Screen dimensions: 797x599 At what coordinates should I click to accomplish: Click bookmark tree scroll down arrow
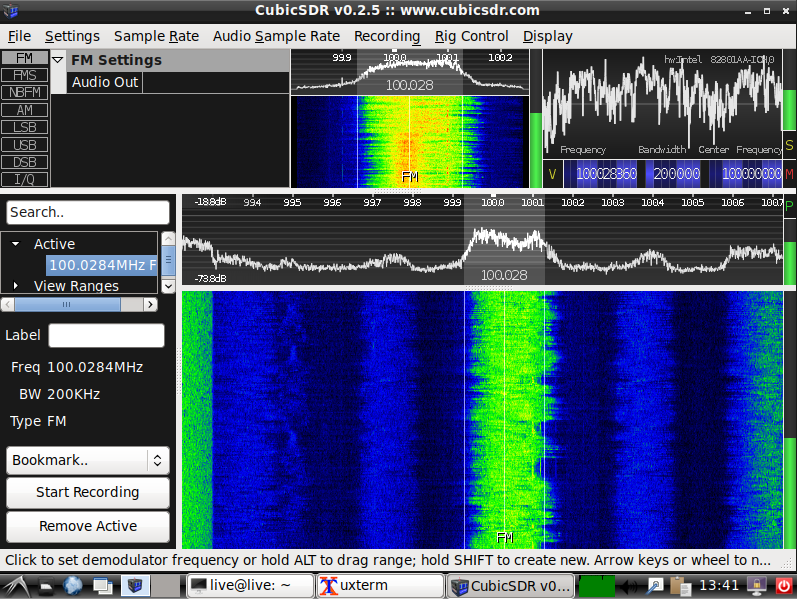[x=168, y=287]
